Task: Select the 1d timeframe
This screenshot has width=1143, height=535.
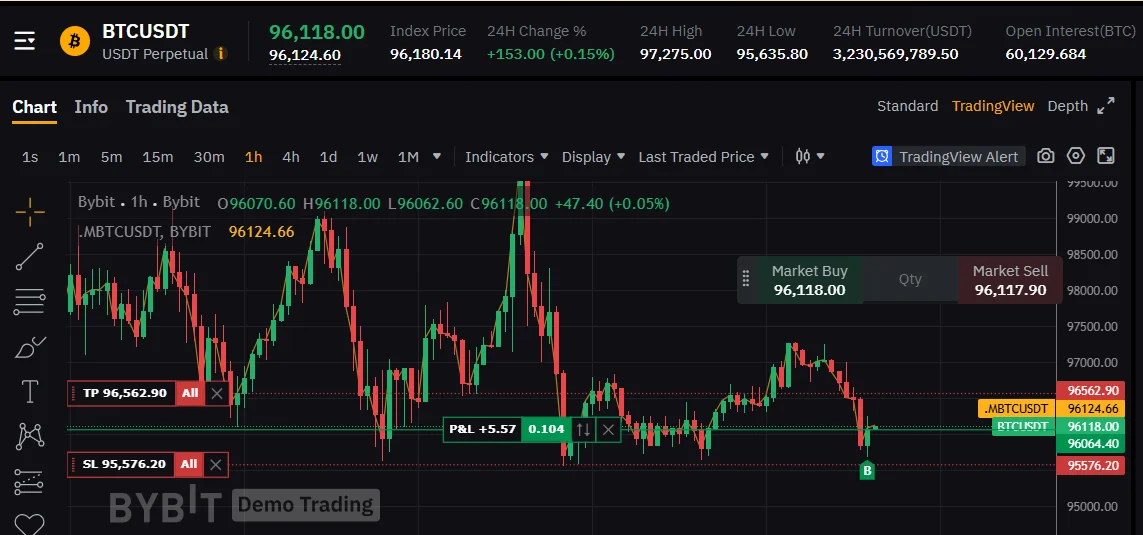Action: tap(329, 157)
